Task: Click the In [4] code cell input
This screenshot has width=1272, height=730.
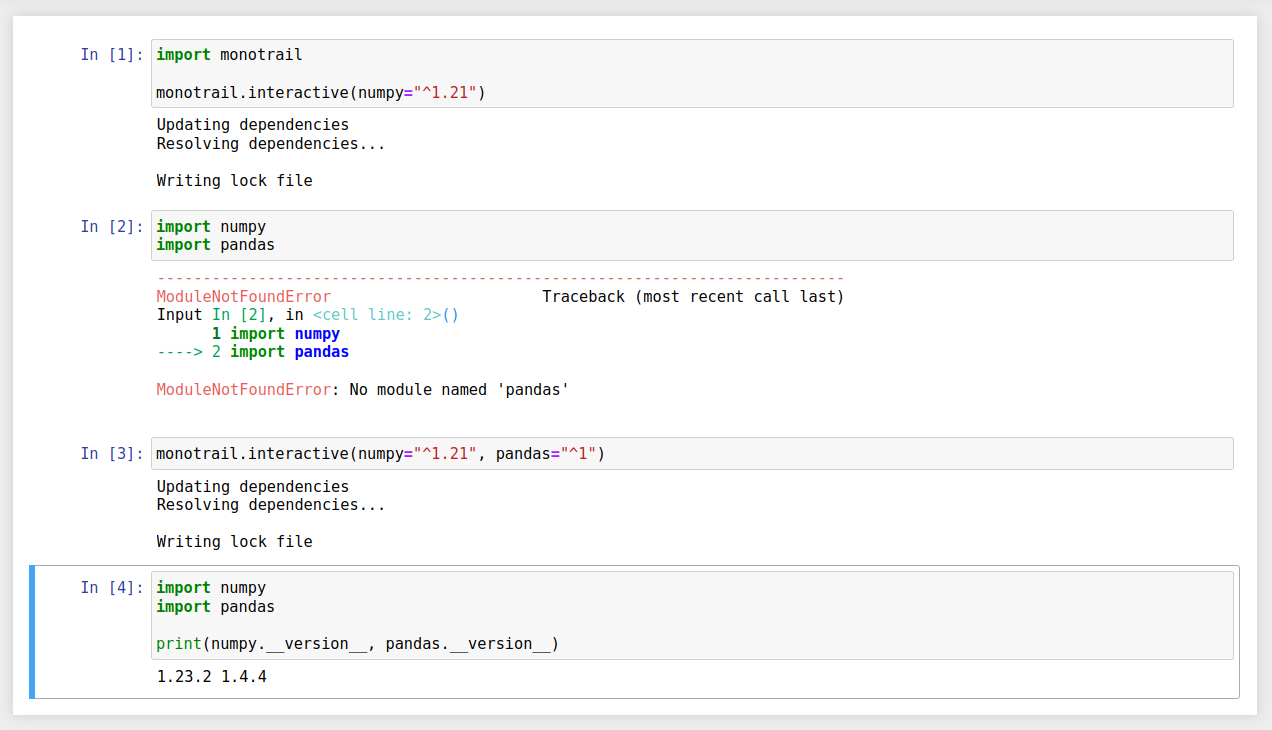Action: click(x=692, y=616)
